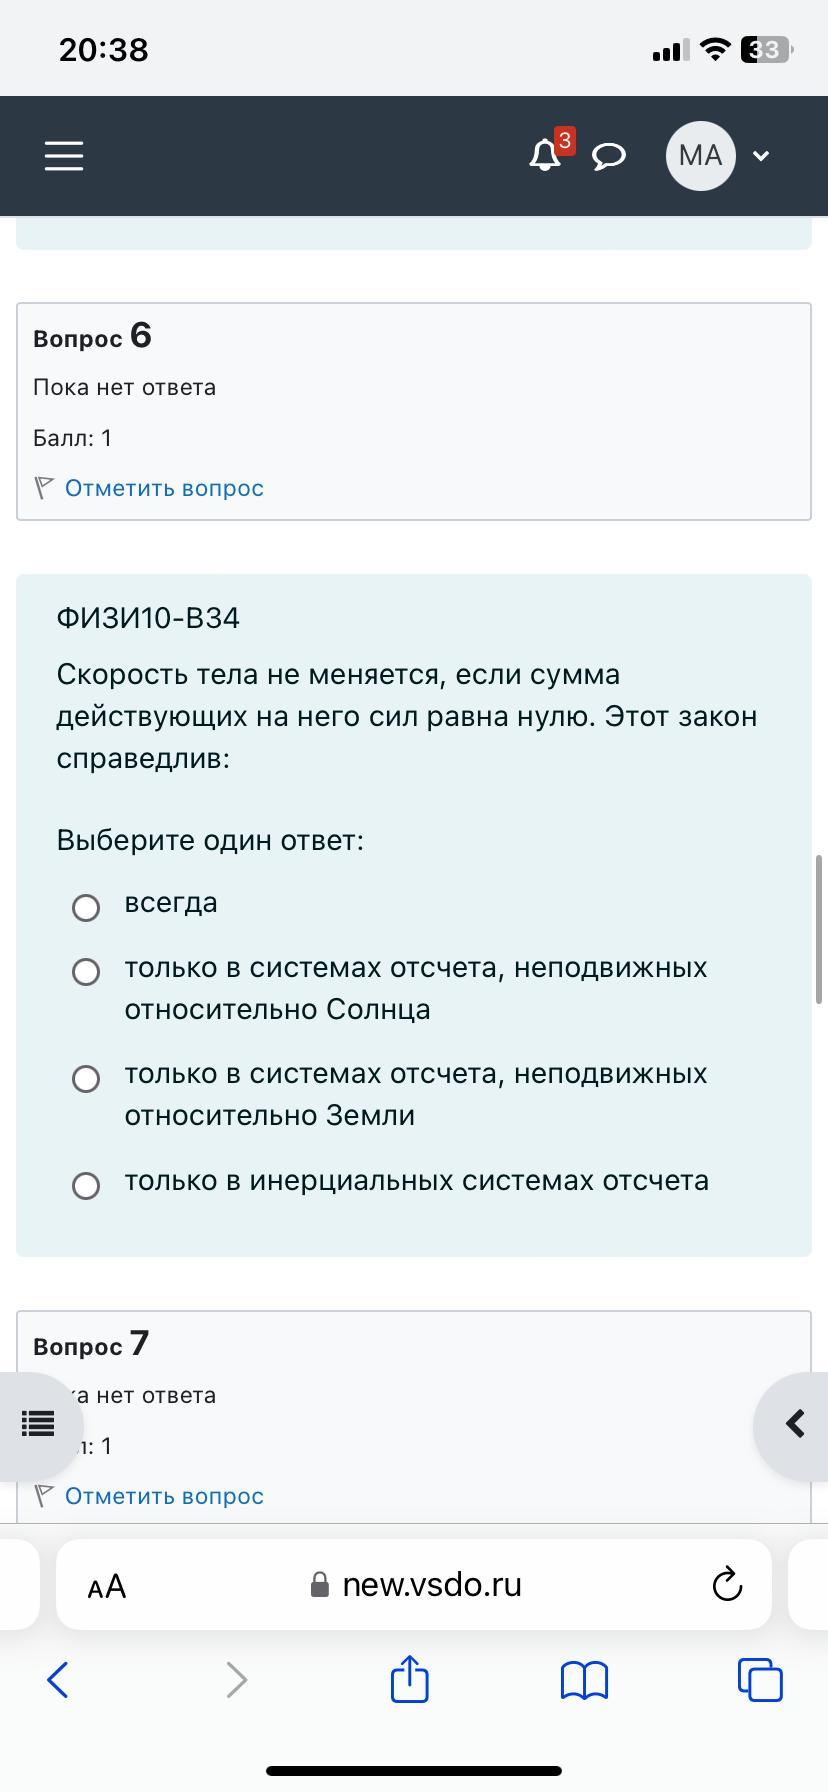Expand the right side block drawer arrow

[792, 1424]
